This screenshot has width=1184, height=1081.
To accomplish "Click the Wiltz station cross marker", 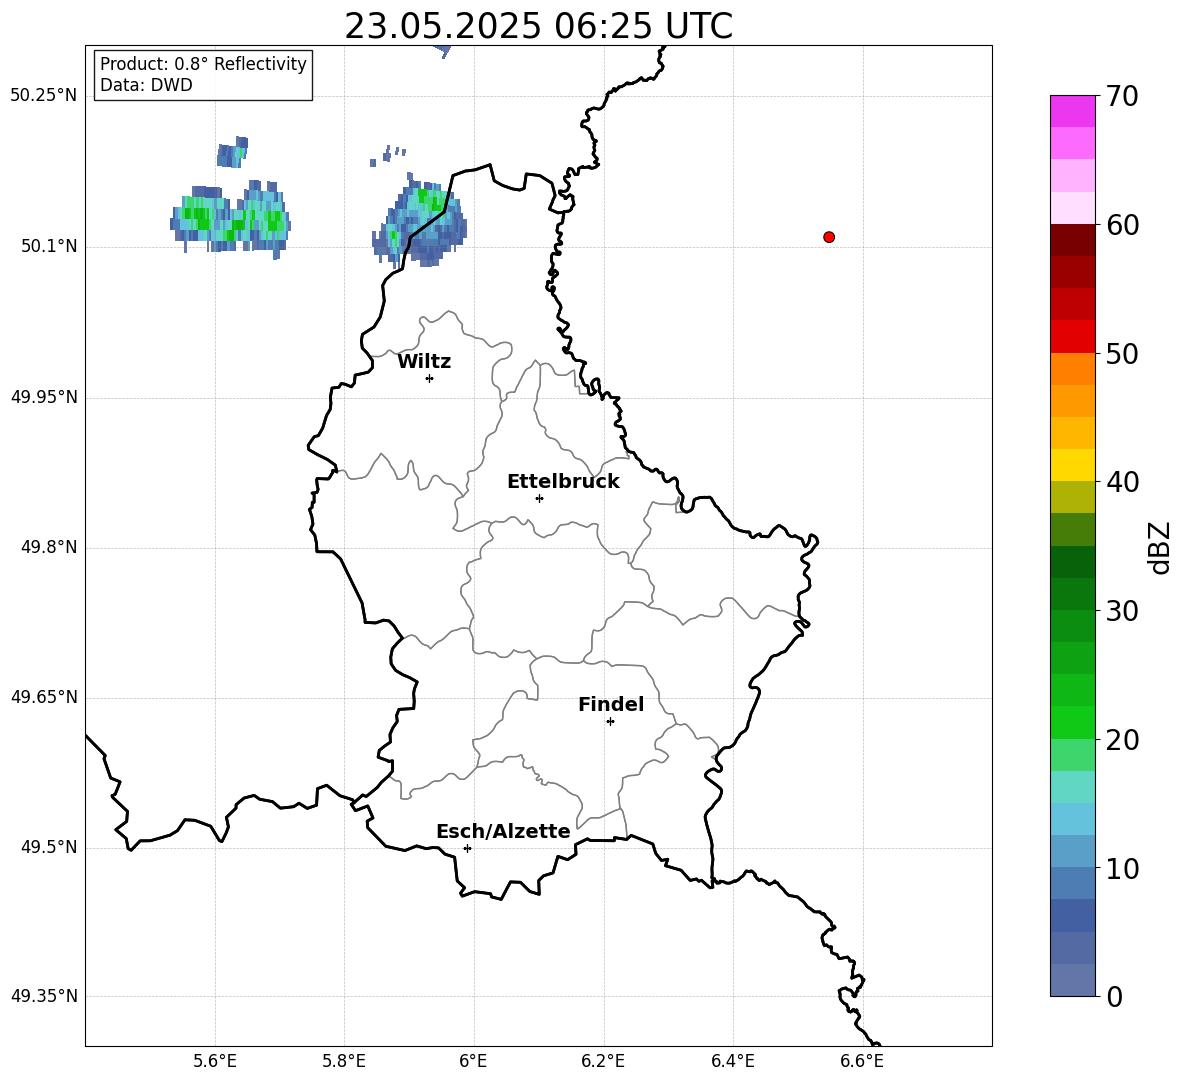I will click(429, 378).
